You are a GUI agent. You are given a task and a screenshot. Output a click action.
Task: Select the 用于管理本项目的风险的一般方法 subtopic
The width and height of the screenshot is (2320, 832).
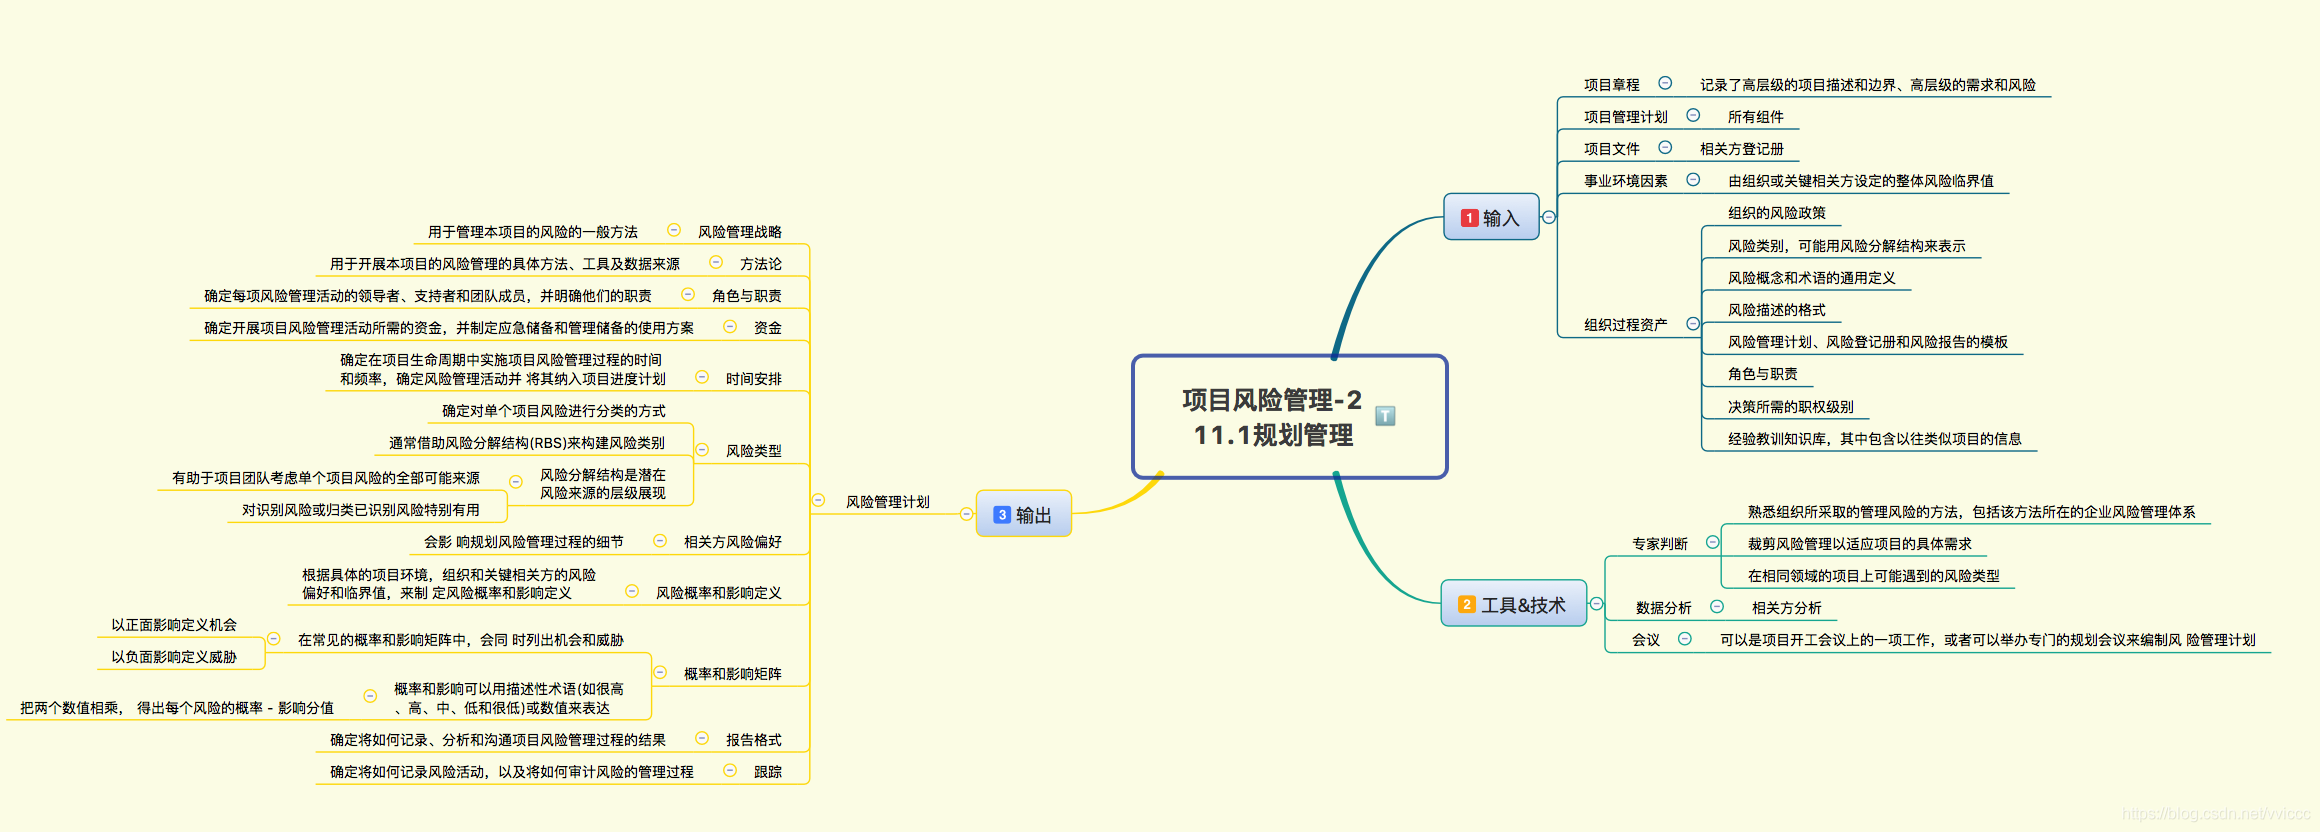coord(533,232)
